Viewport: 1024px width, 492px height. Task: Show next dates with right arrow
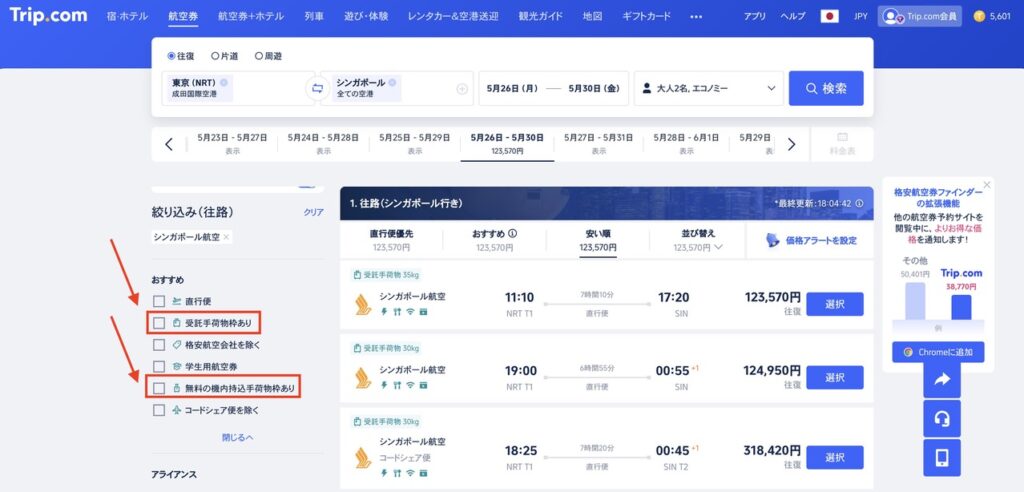pyautogui.click(x=791, y=144)
